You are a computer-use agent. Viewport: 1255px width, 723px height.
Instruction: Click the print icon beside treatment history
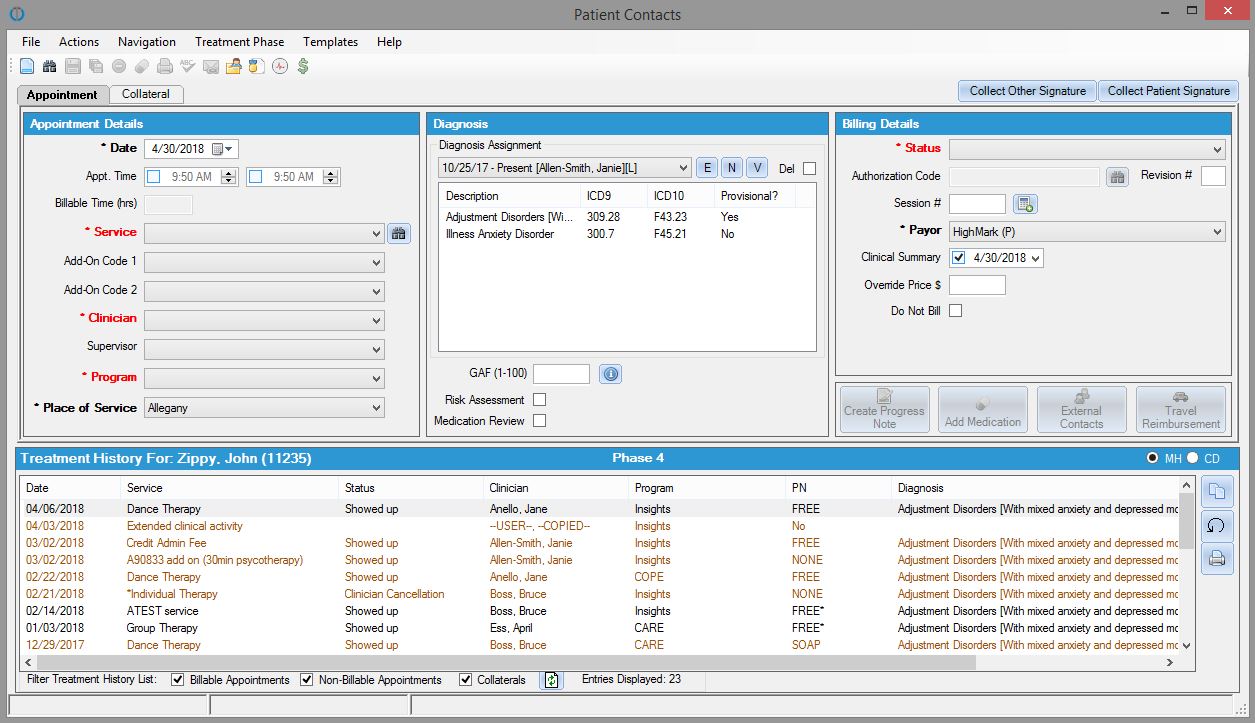coord(1217,558)
